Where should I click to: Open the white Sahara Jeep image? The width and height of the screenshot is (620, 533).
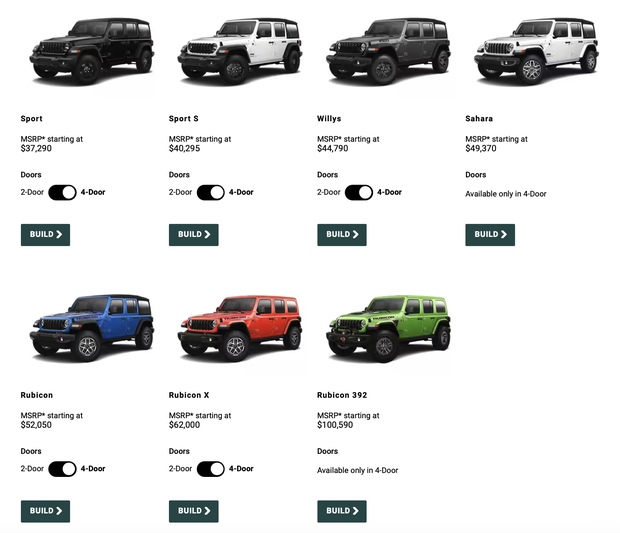(x=537, y=51)
